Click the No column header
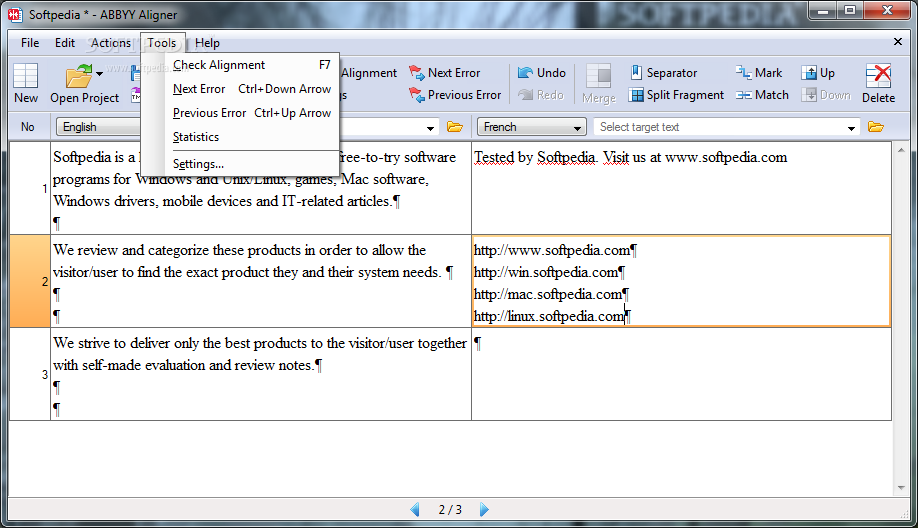This screenshot has height=528, width=918. tap(28, 127)
